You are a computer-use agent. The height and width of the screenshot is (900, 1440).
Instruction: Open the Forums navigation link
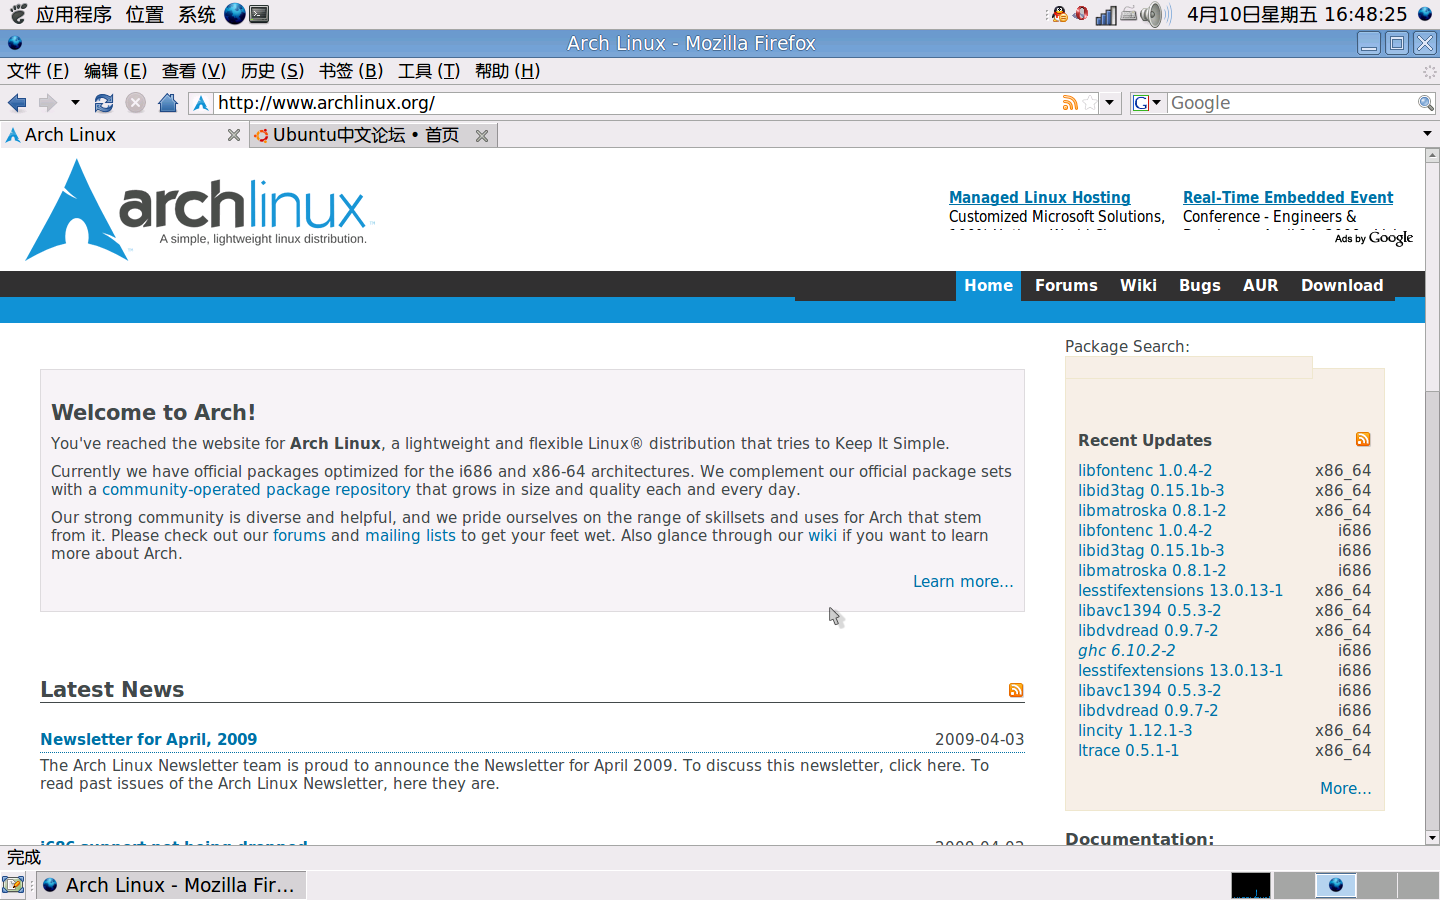(1066, 285)
